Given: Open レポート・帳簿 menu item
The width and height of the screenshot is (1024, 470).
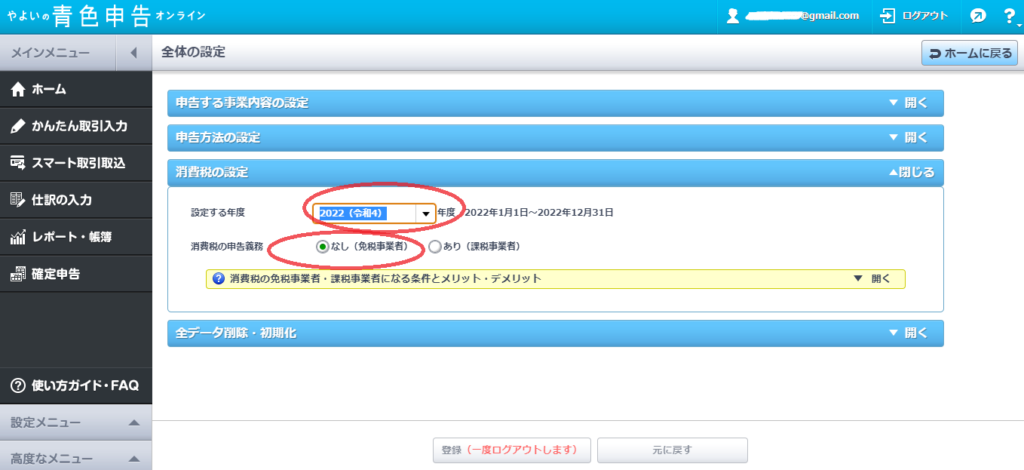Looking at the screenshot, I should [x=76, y=237].
